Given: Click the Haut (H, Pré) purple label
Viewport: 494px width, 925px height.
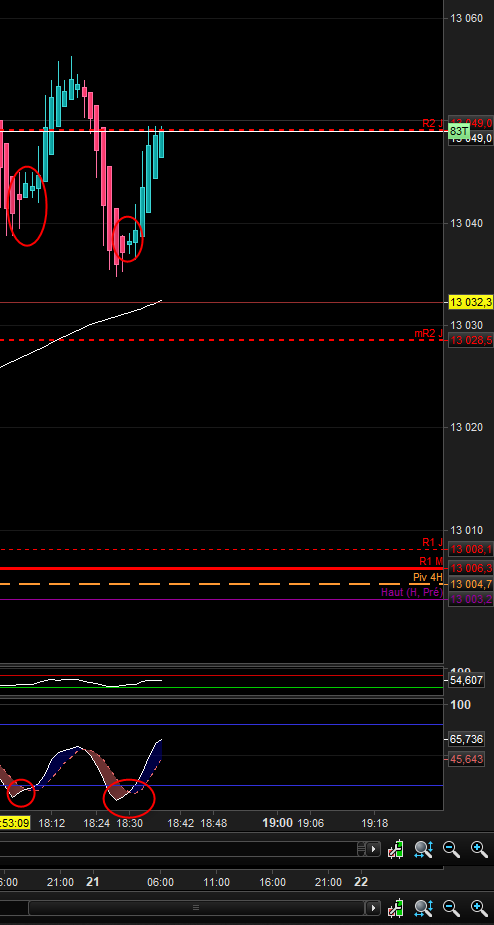Looking at the screenshot, I should [412, 592].
